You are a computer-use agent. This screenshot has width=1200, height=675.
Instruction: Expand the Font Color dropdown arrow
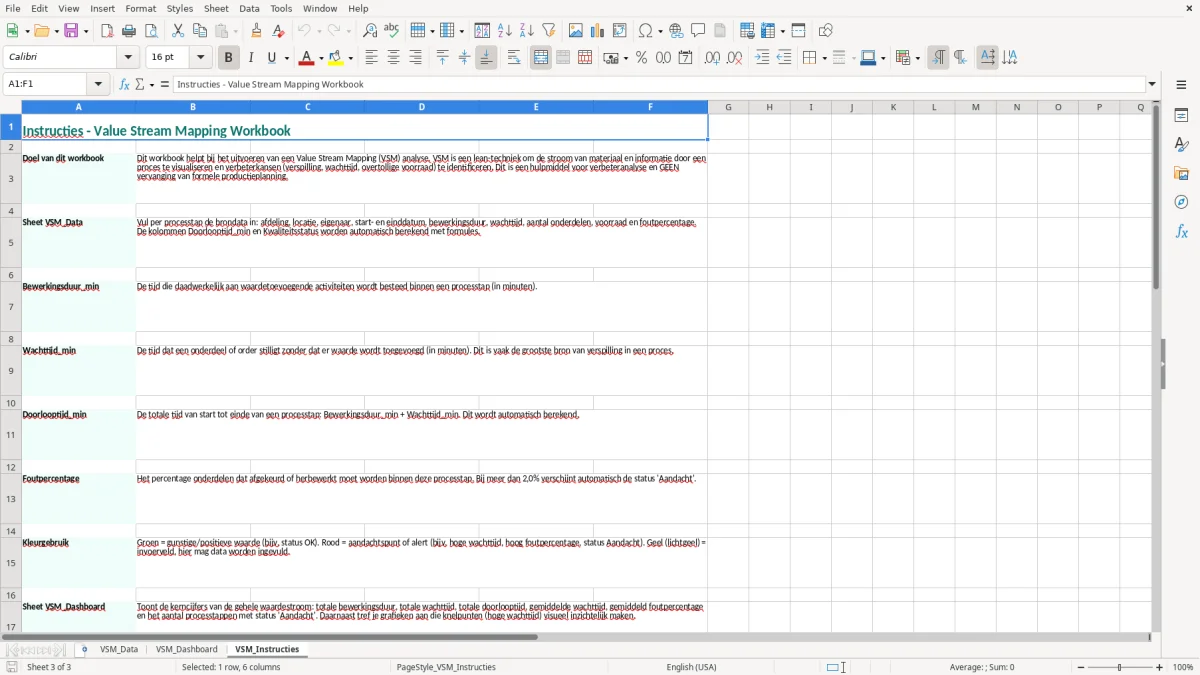pos(321,58)
